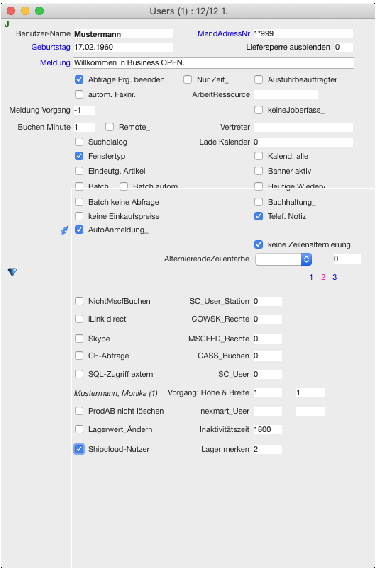Toggle the keine Zeilenalternierung checkbox
The width and height of the screenshot is (381, 570).
tap(258, 244)
